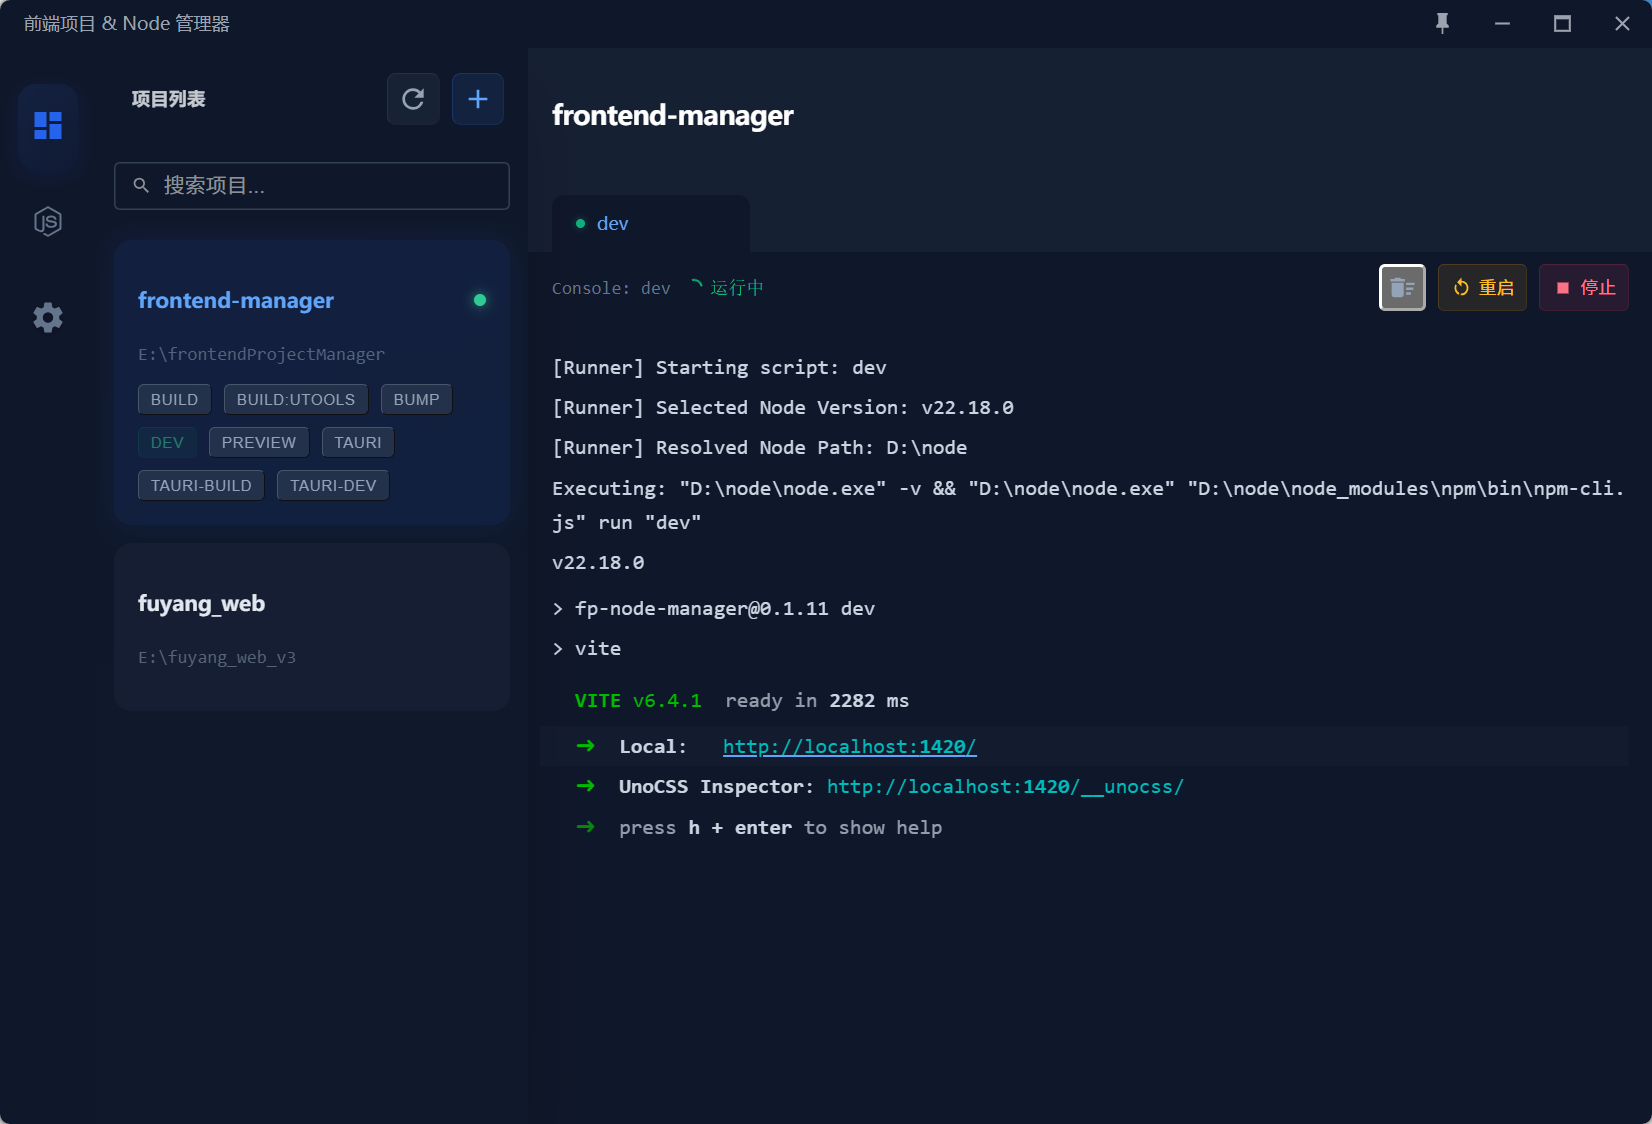This screenshot has width=1652, height=1124.
Task: Switch to the dev console tab
Action: coord(612,224)
